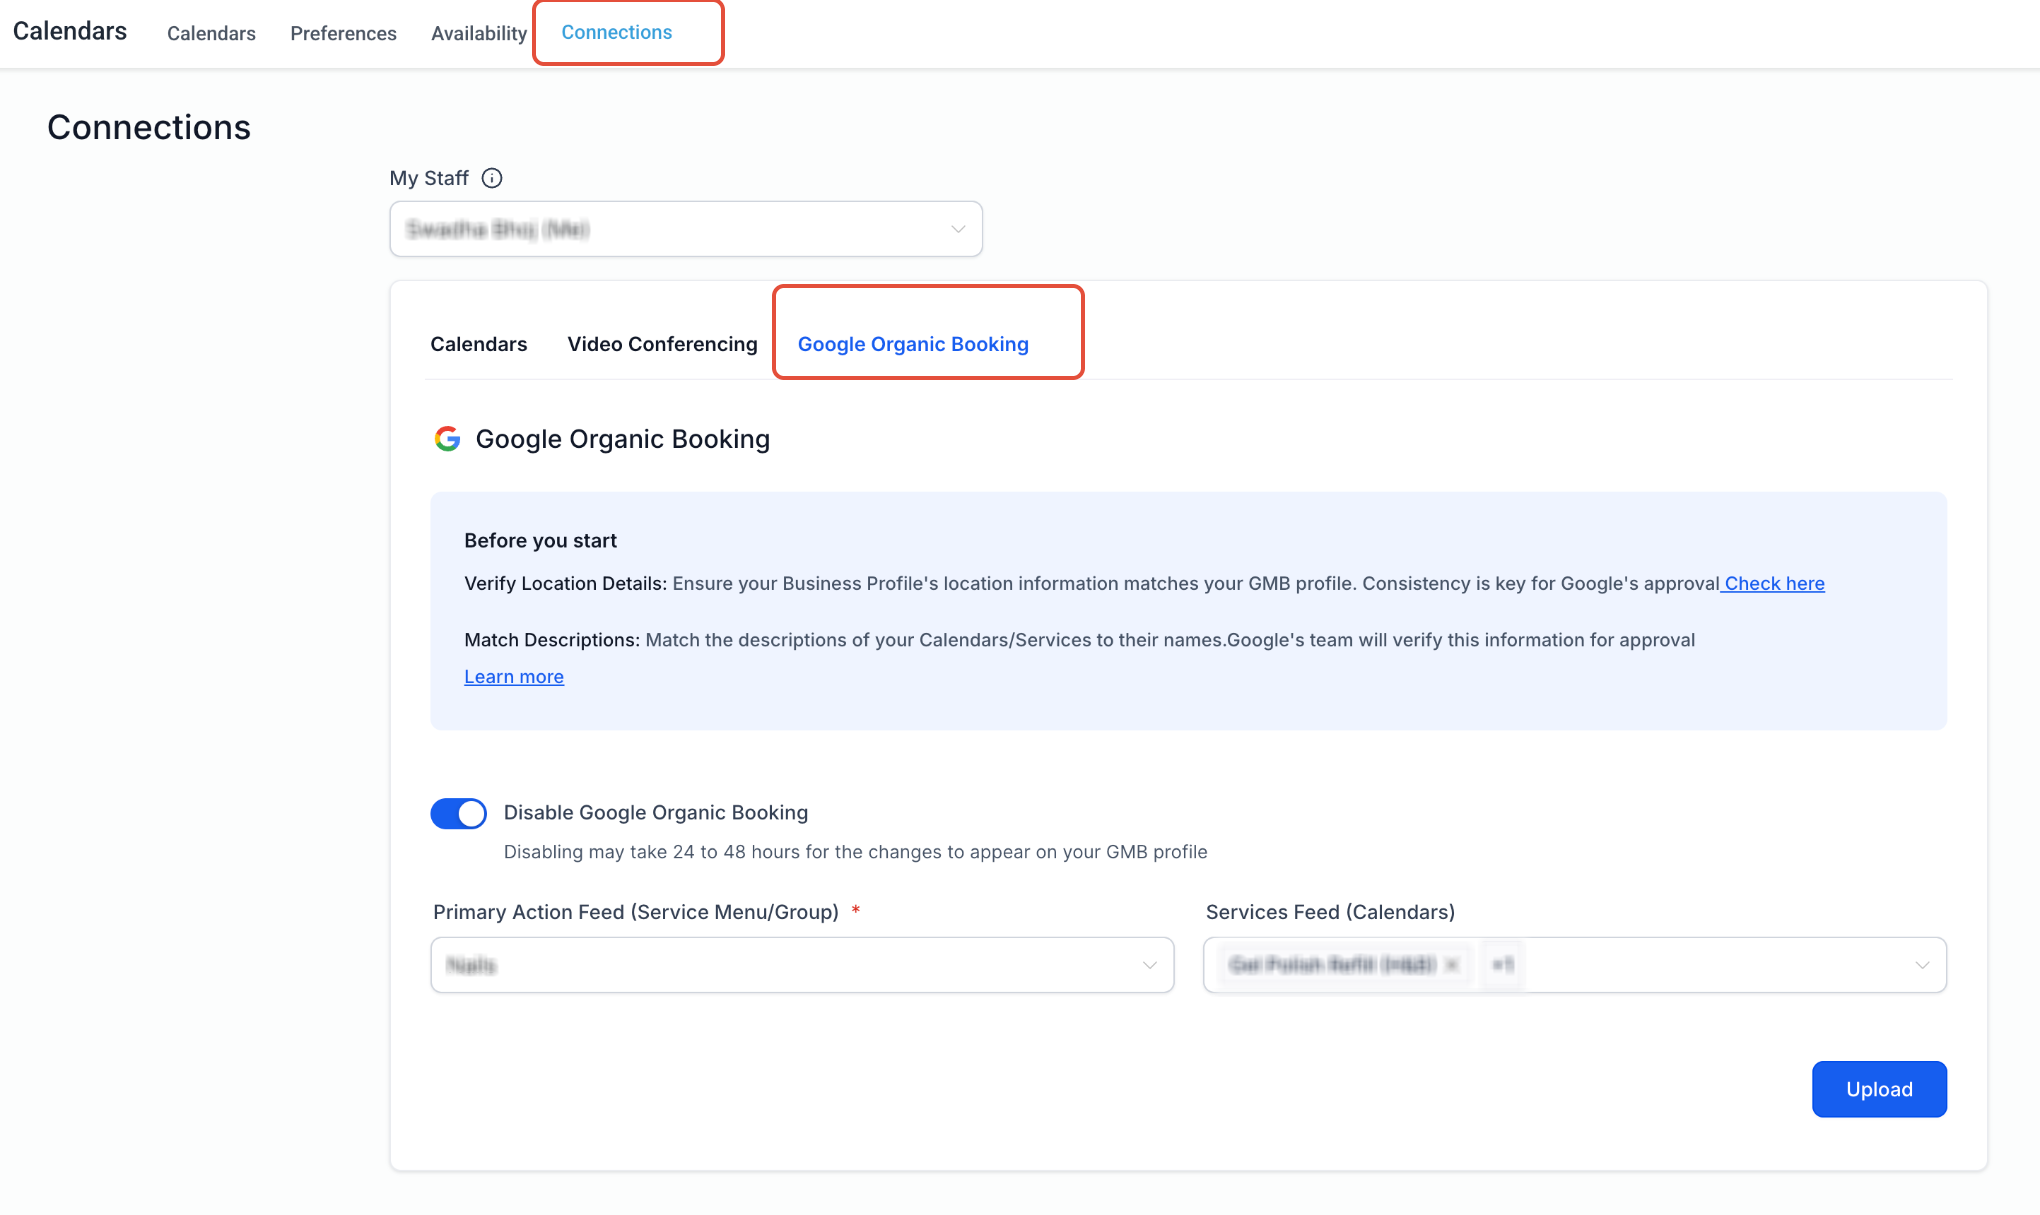Open the Learn more link
Screen dimensions: 2040x1215
pyautogui.click(x=514, y=677)
